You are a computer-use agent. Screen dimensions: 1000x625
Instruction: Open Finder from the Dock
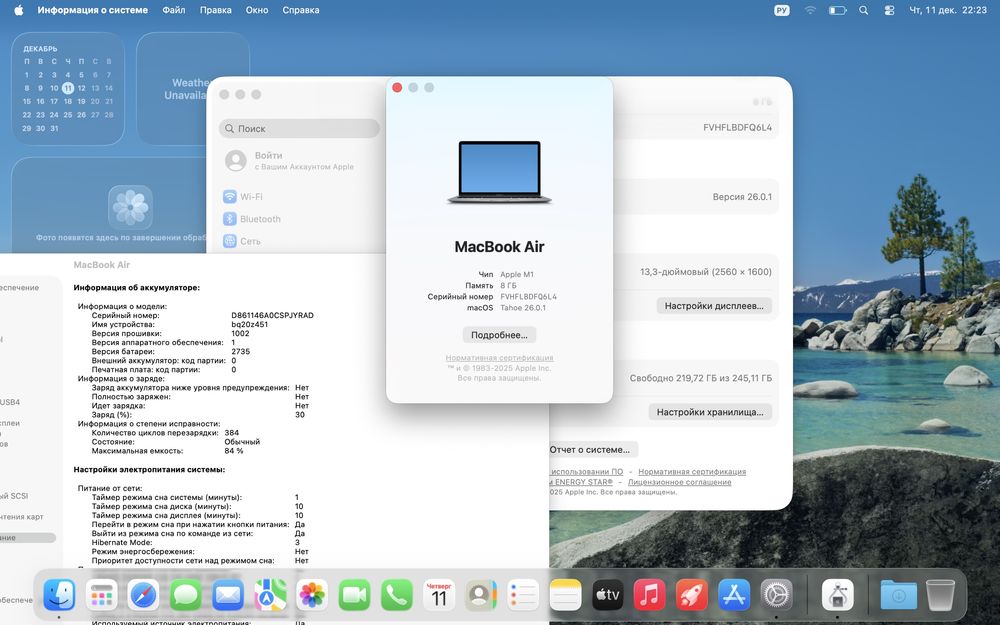coord(59,595)
